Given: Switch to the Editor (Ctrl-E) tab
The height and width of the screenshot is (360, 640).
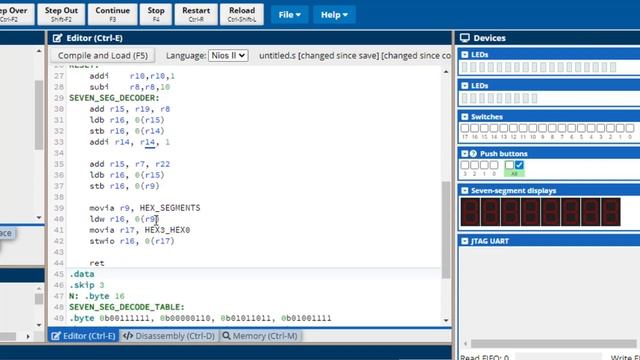Looking at the screenshot, I should pos(84,336).
